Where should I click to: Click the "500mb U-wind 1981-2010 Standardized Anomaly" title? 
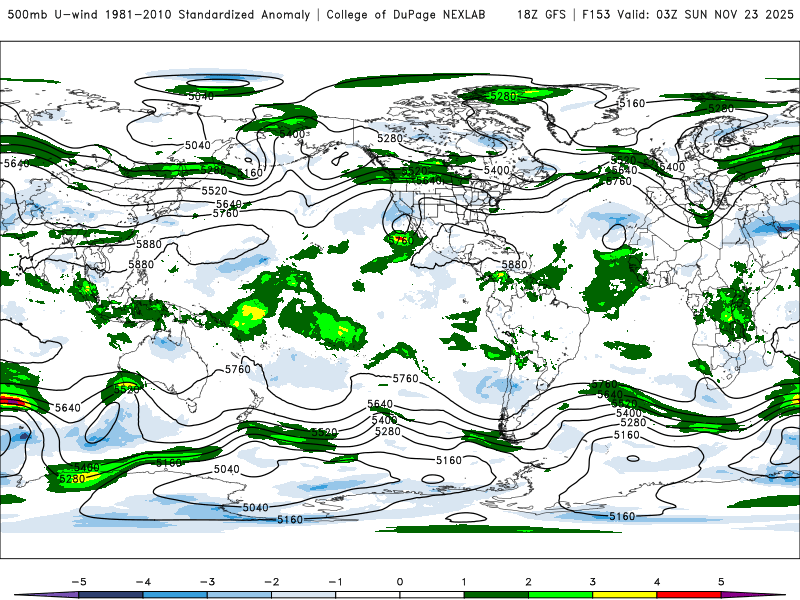click(x=159, y=15)
